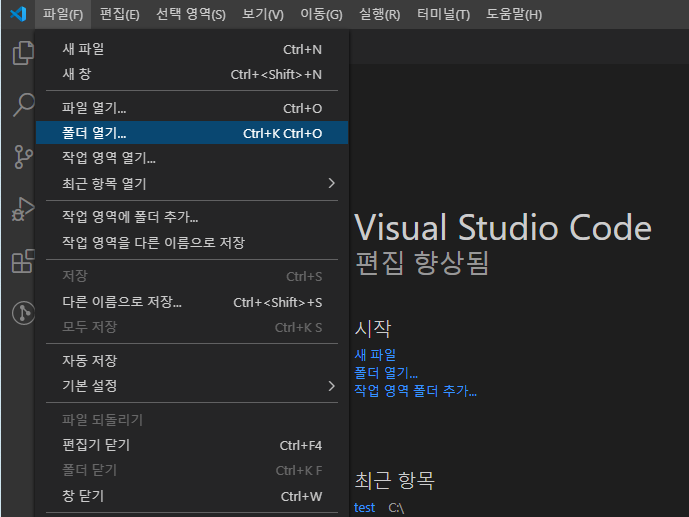Click the dimmed 파일 되돌리기 menu entry
This screenshot has height=517, width=689.
(192, 419)
